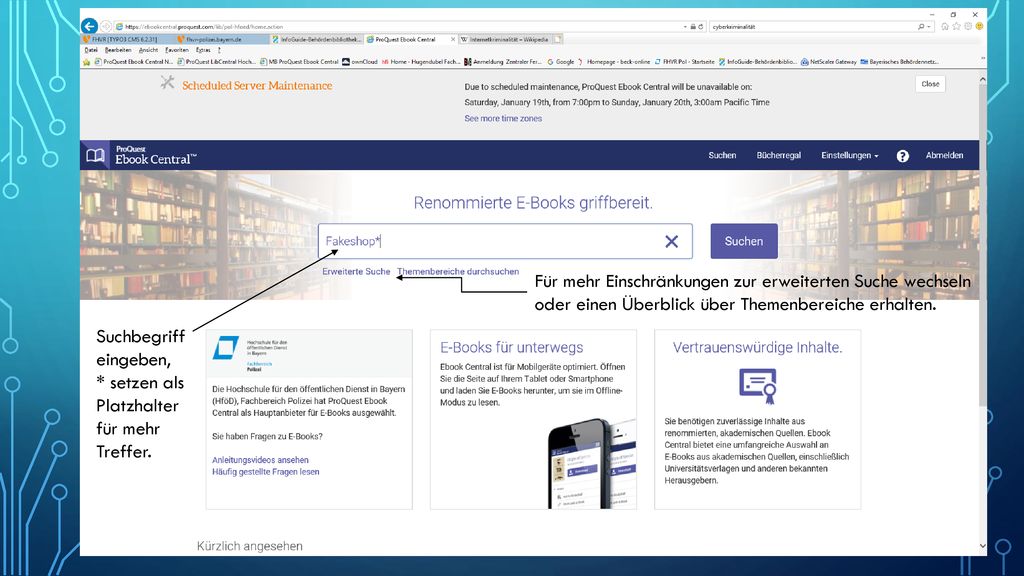Open the Bayerisches Behördennetz bookmark
Viewport: 1024px width, 576px height.
click(899, 62)
